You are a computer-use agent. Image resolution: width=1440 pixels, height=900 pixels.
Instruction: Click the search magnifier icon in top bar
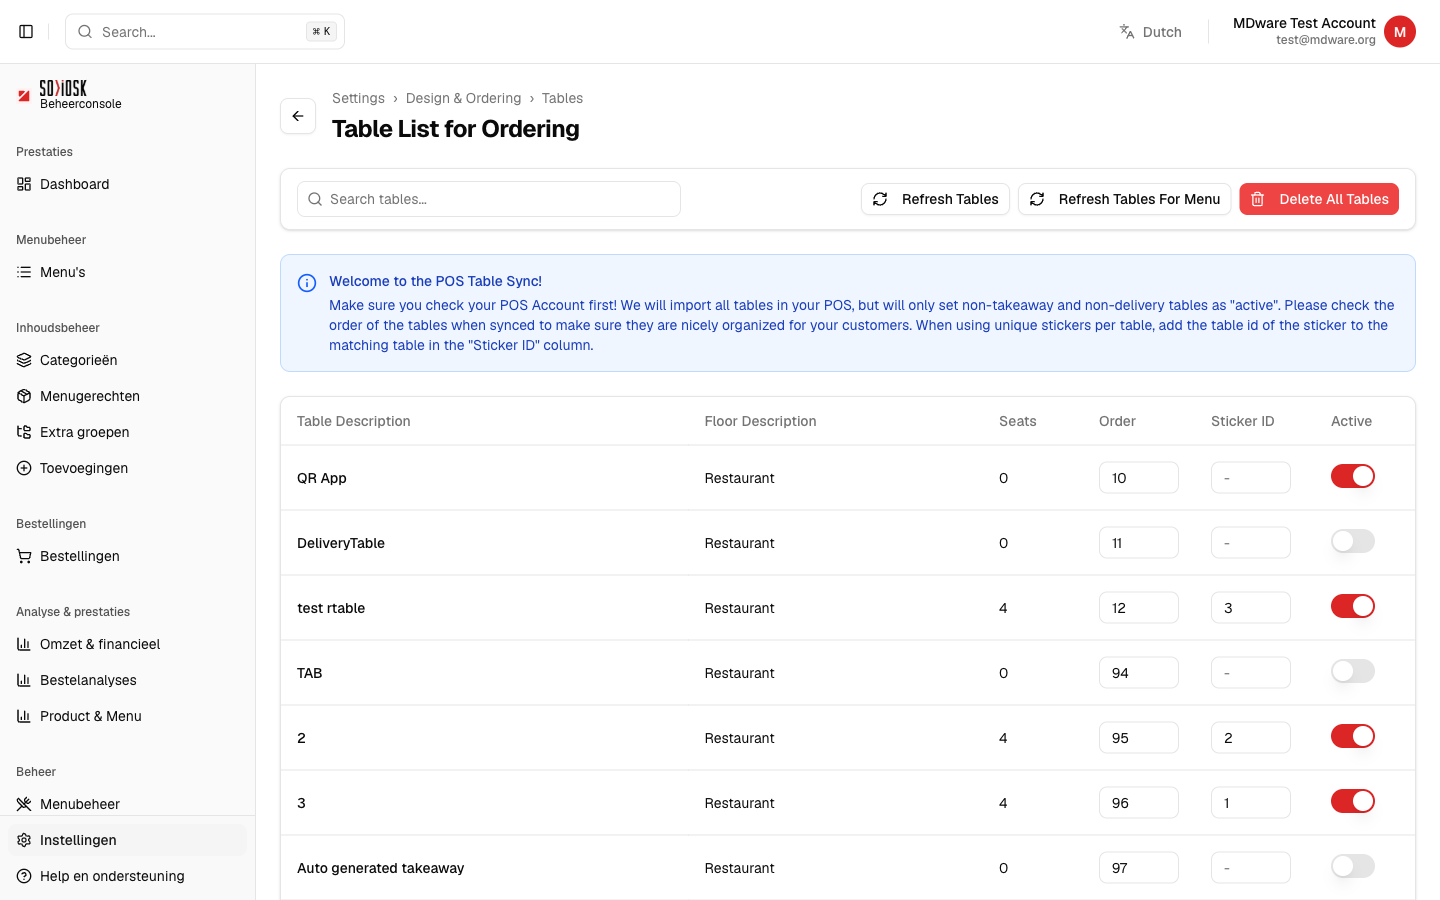[85, 32]
